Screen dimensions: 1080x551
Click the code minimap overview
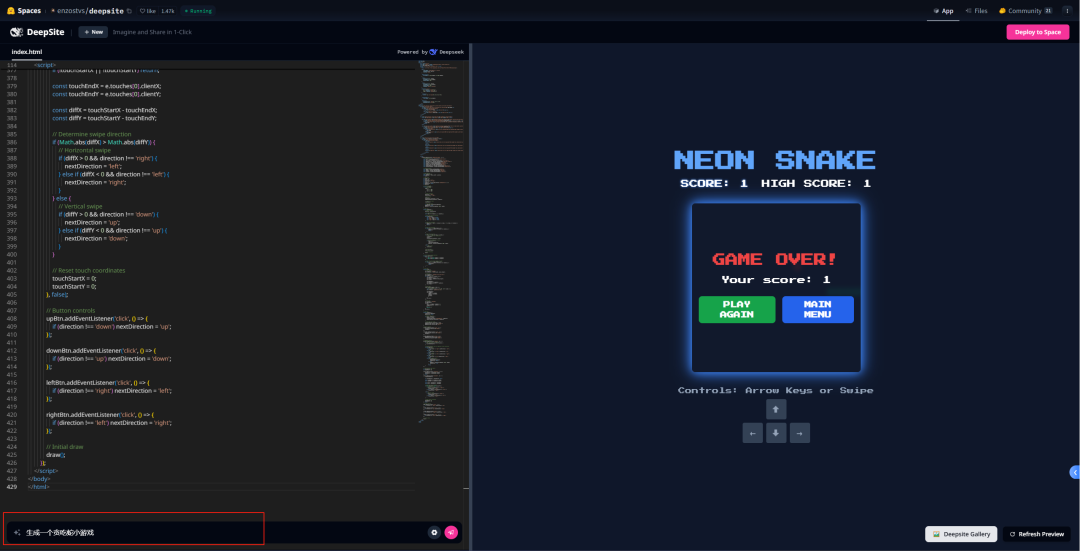point(441,241)
